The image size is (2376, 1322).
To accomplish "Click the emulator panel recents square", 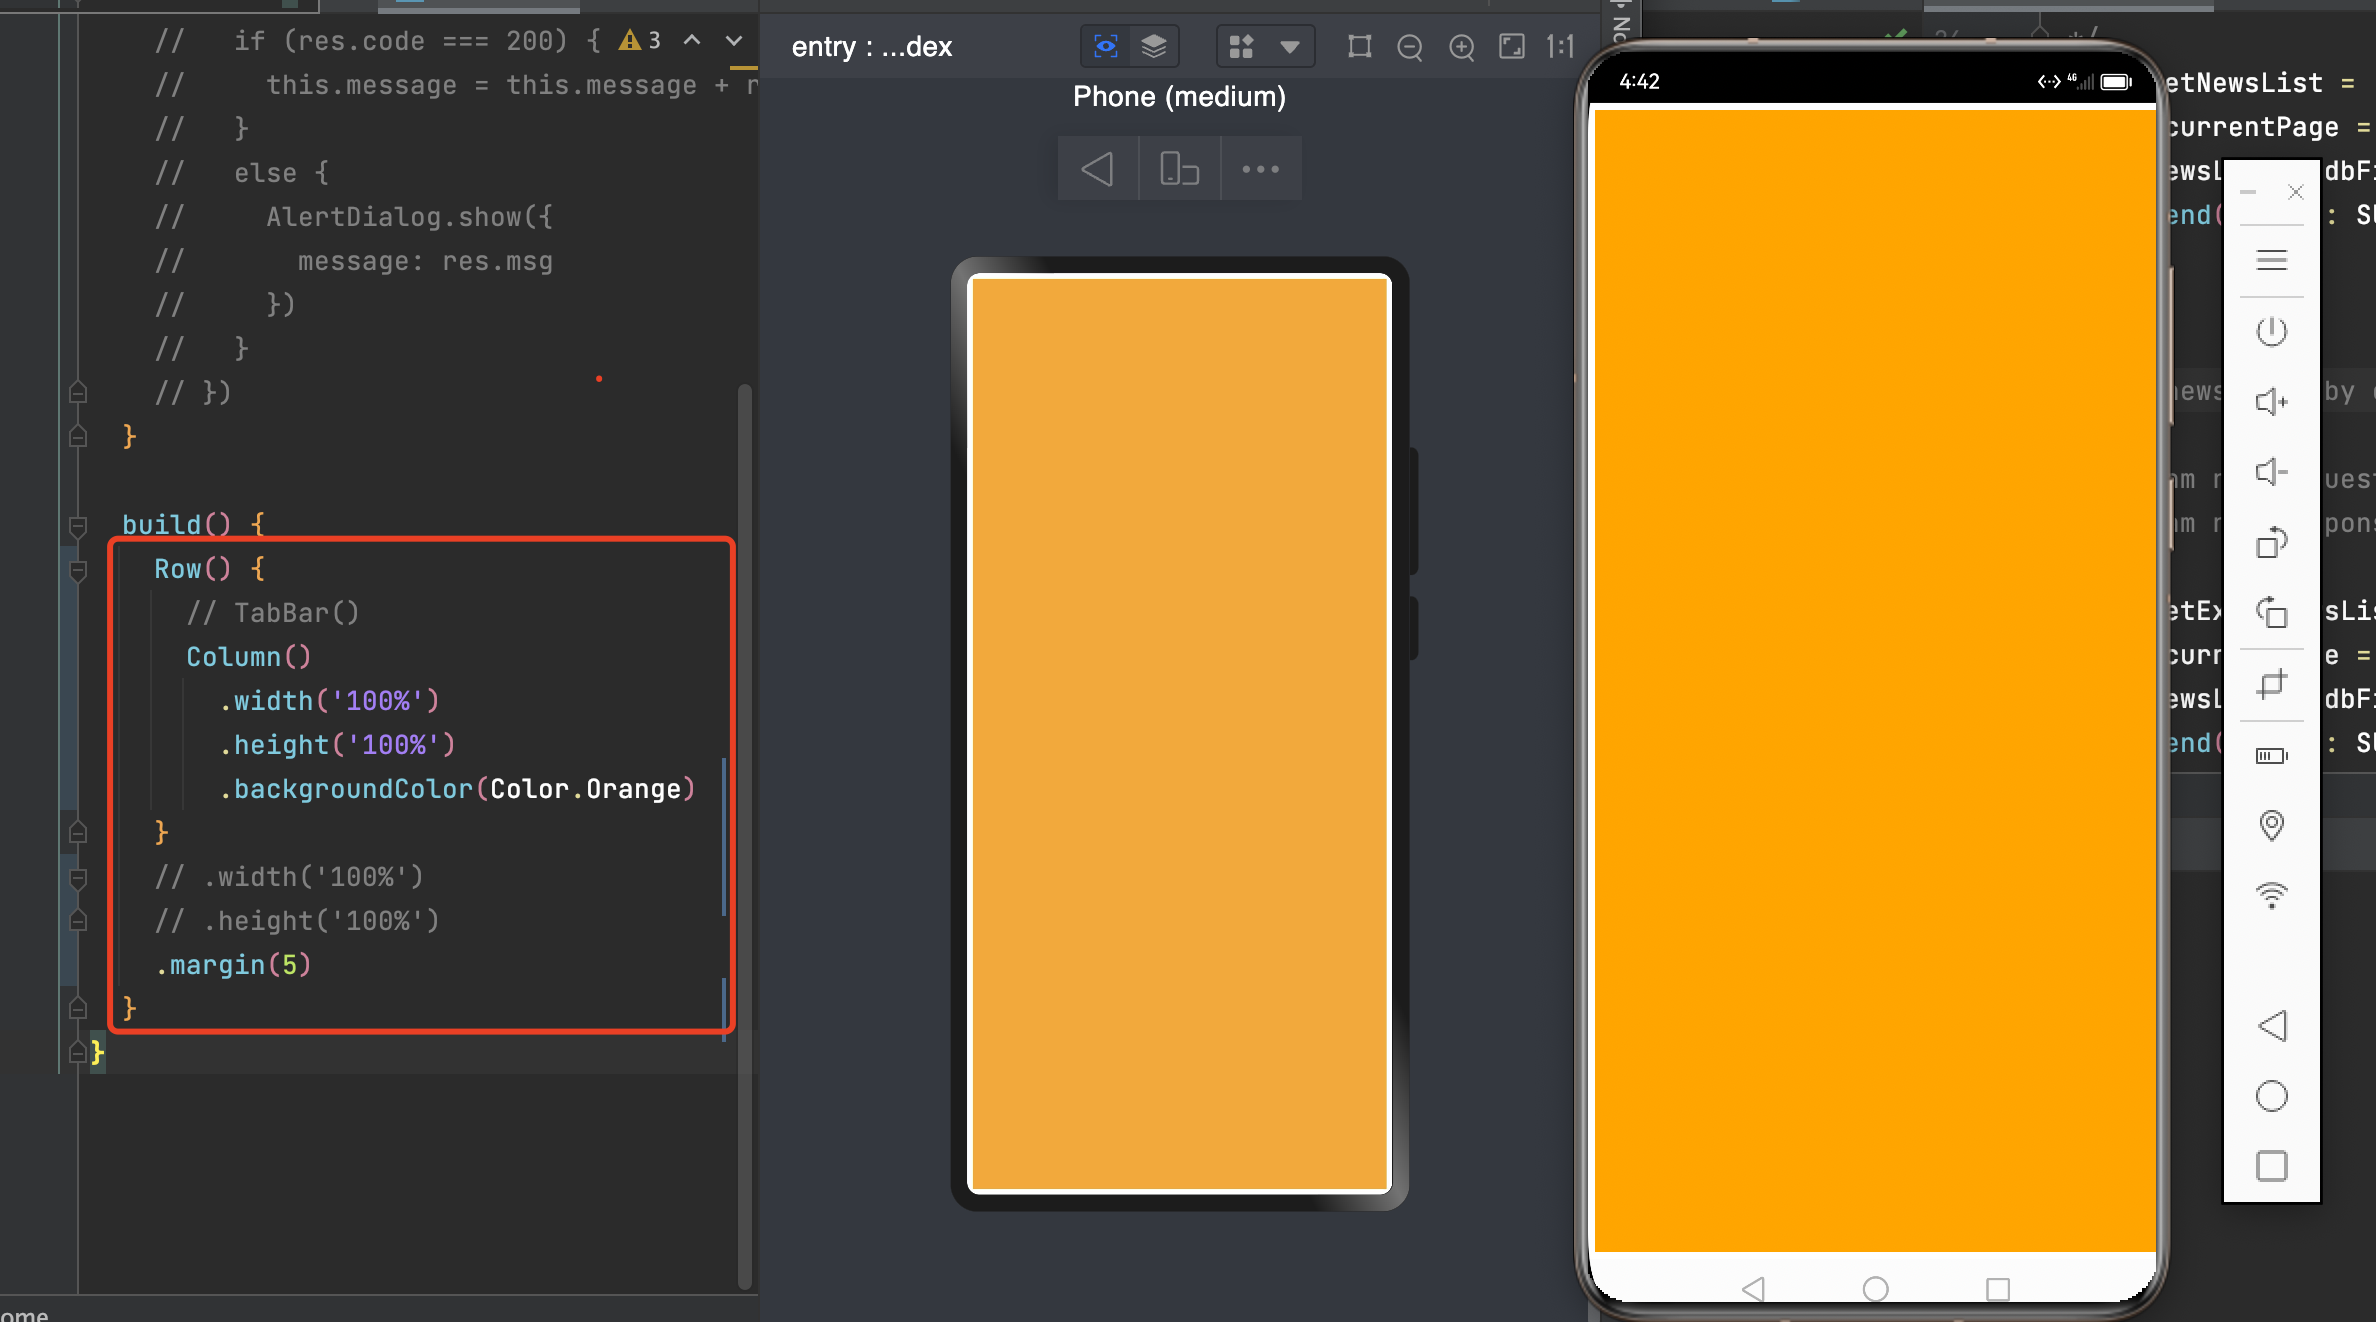I will tap(2272, 1166).
